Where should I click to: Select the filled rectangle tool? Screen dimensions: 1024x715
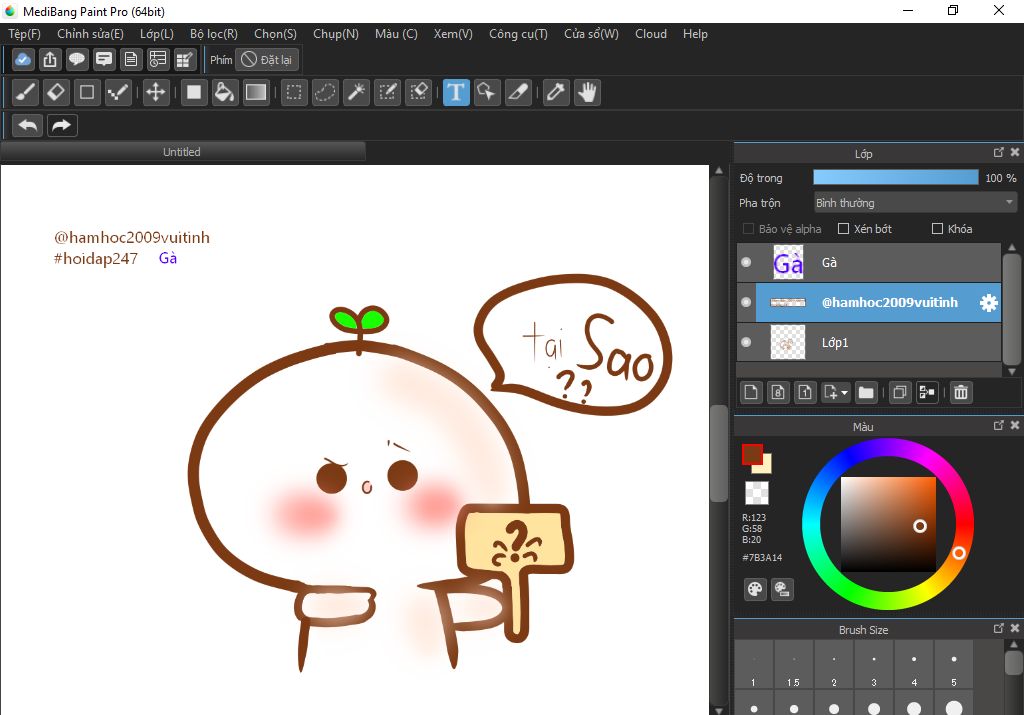193,92
